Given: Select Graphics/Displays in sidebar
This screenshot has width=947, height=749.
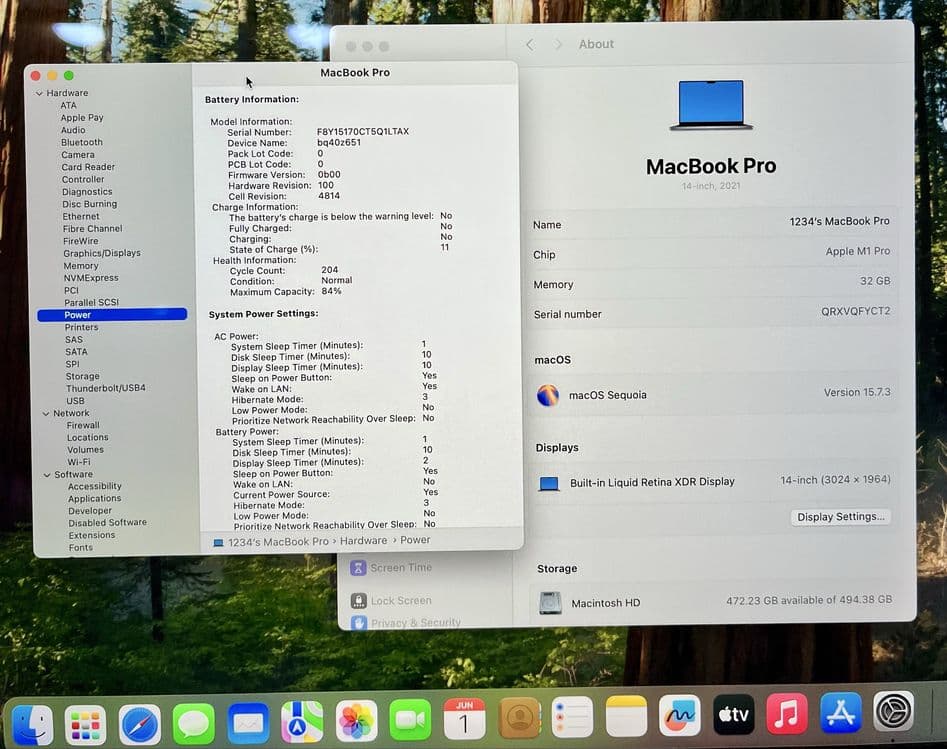Looking at the screenshot, I should pos(101,253).
